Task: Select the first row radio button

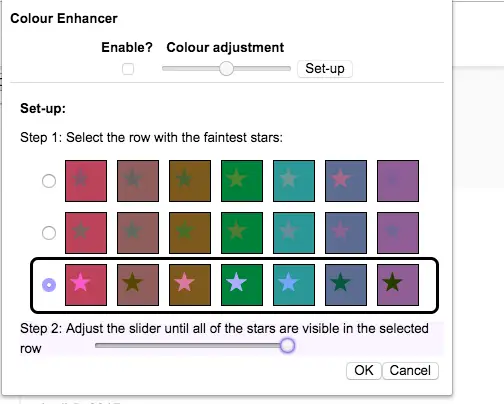Action: (49, 181)
